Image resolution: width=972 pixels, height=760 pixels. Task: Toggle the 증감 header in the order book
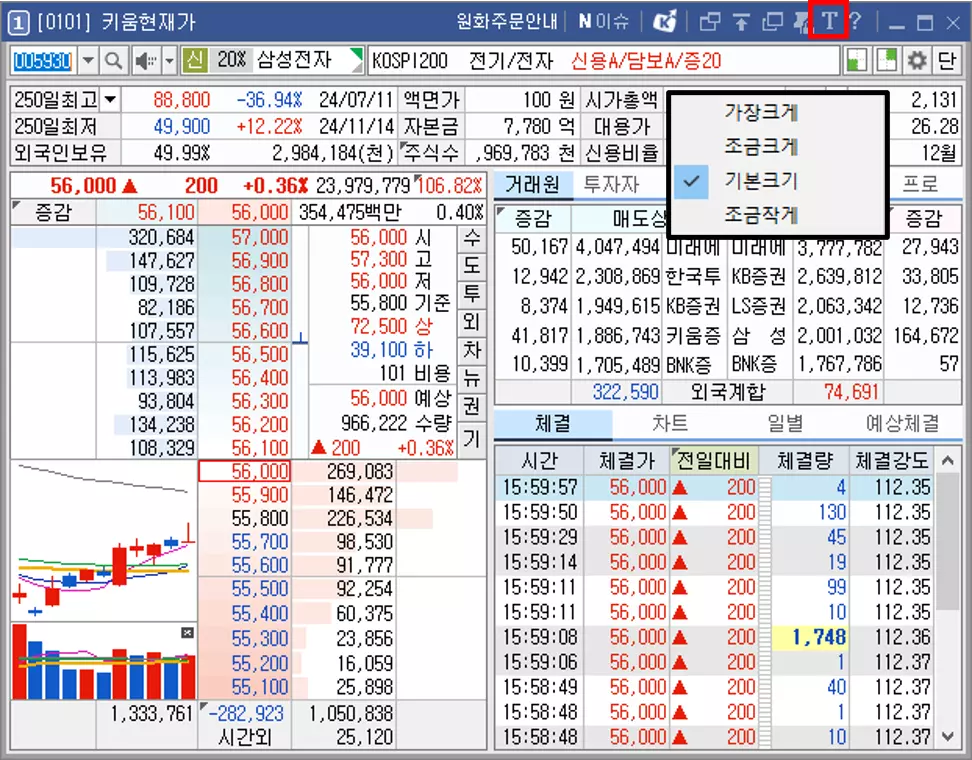[53, 213]
